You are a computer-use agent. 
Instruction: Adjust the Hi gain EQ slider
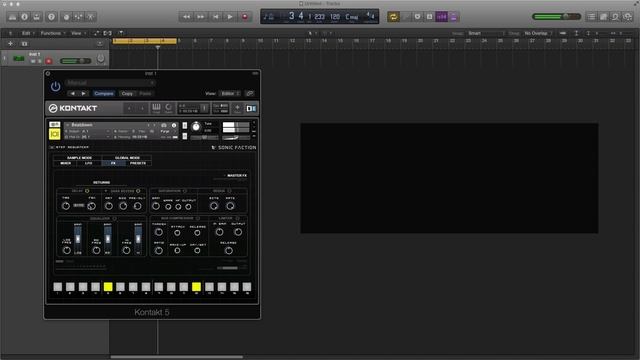coord(138,239)
